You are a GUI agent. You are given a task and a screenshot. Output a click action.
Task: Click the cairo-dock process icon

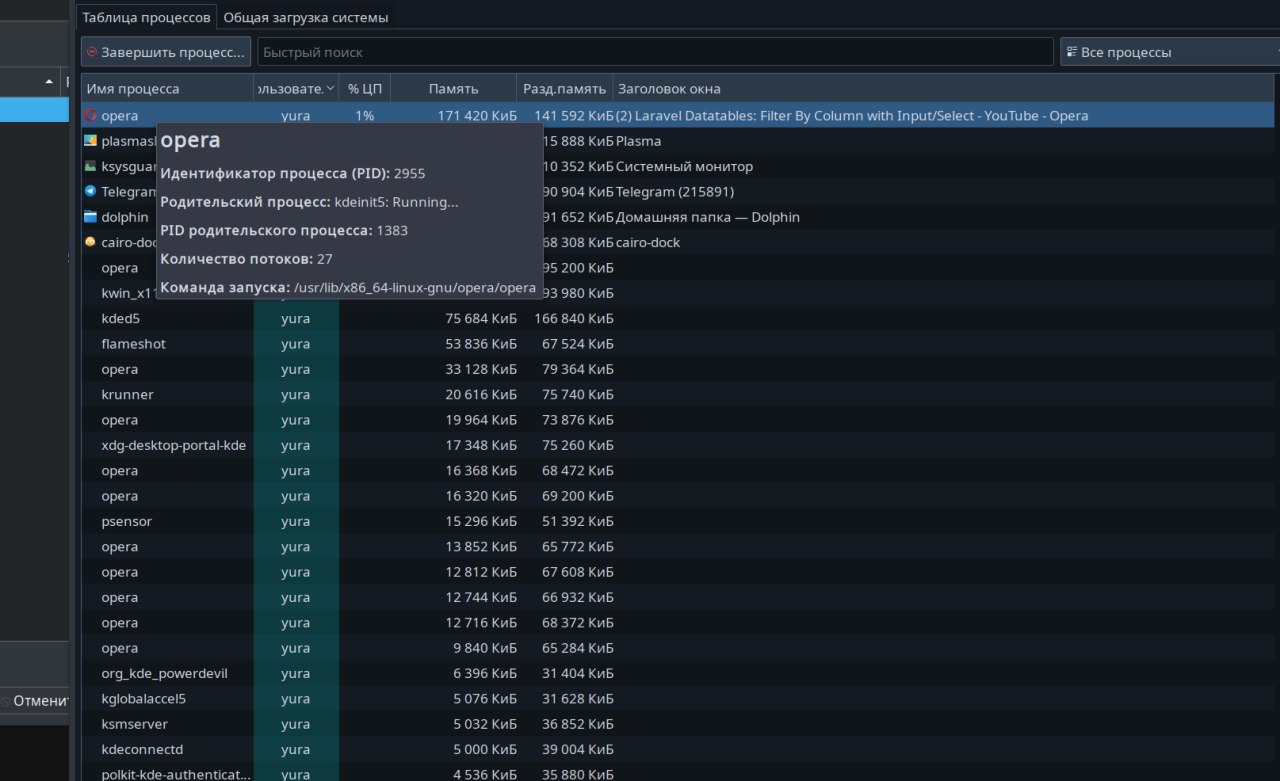(x=90, y=242)
